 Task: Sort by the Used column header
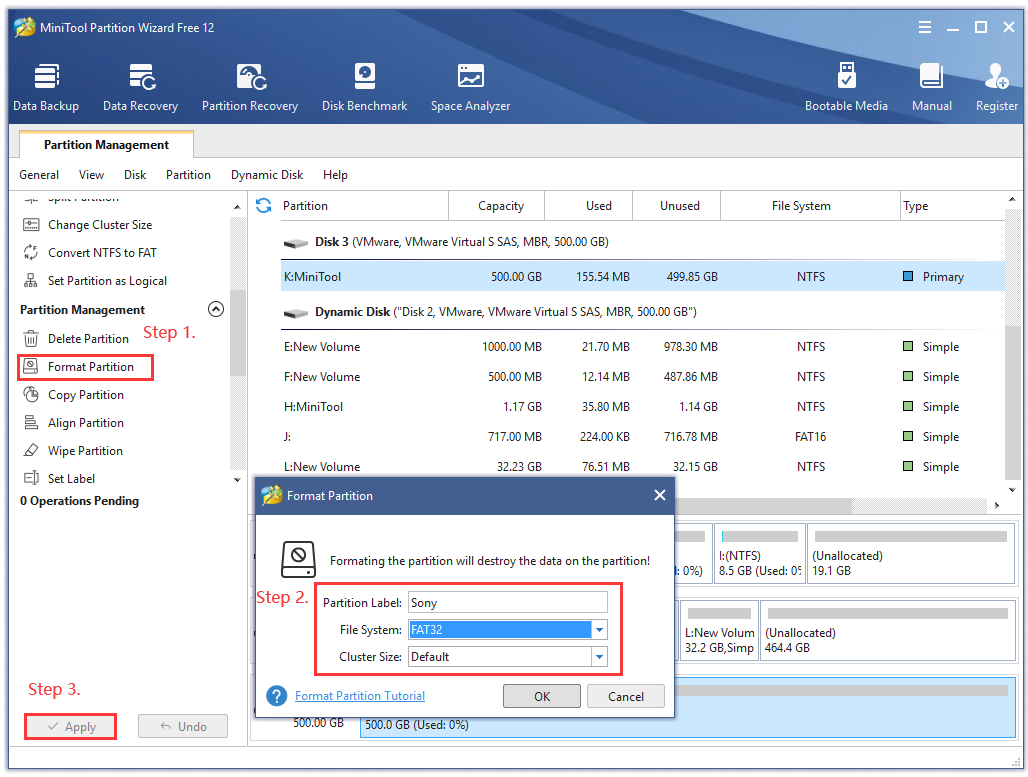point(589,206)
